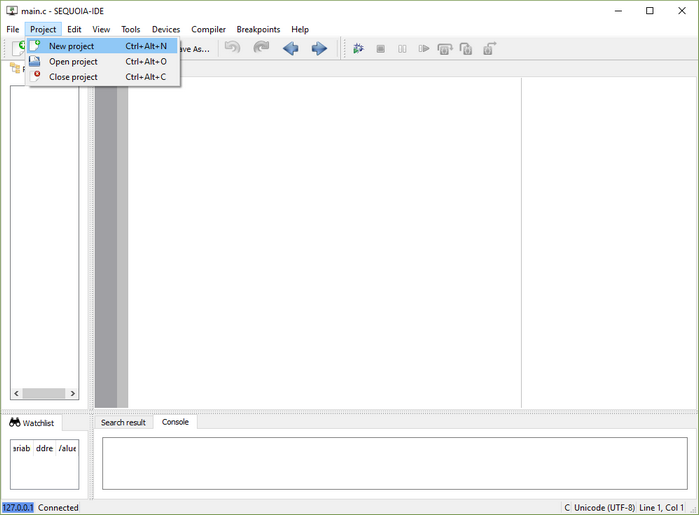The width and height of the screenshot is (699, 515).
Task: Click the Redo toolbar icon
Action: (x=261, y=47)
